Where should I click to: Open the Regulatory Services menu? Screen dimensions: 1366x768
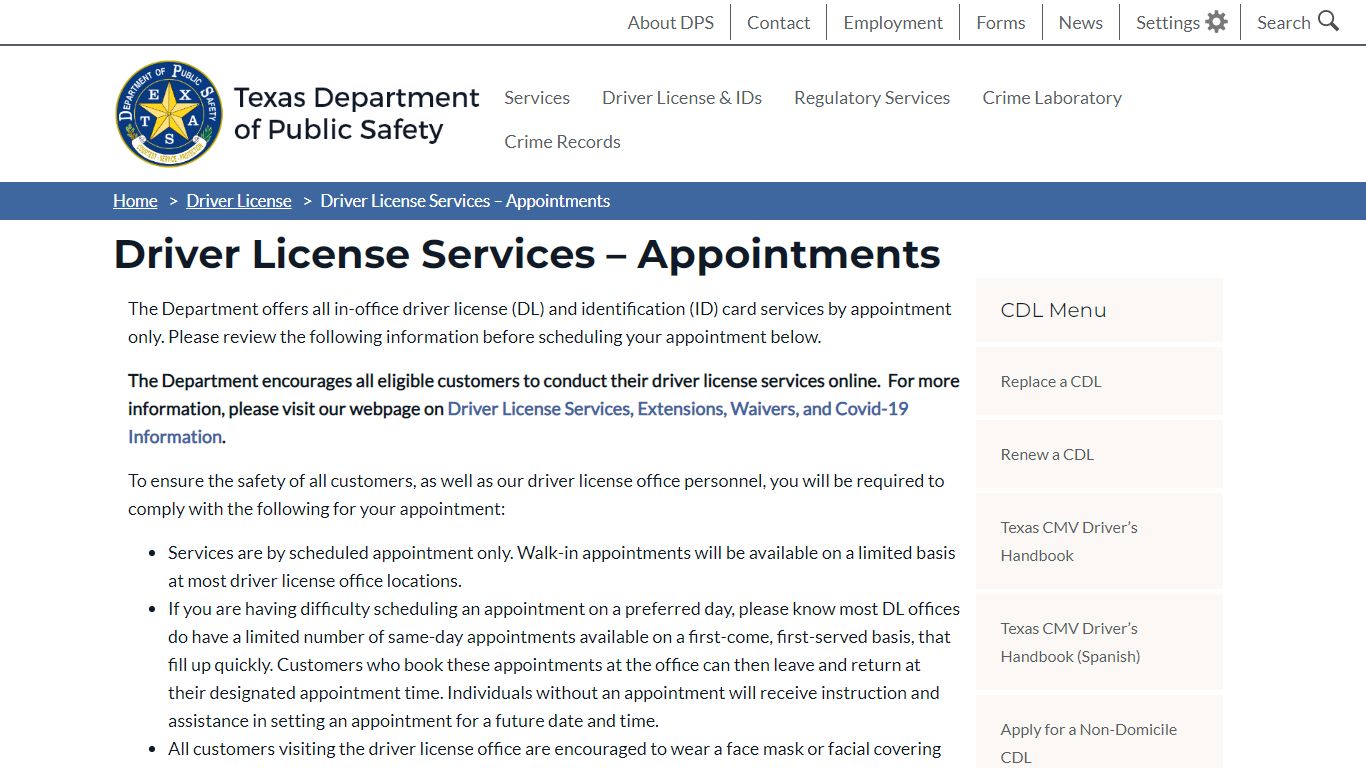(872, 97)
